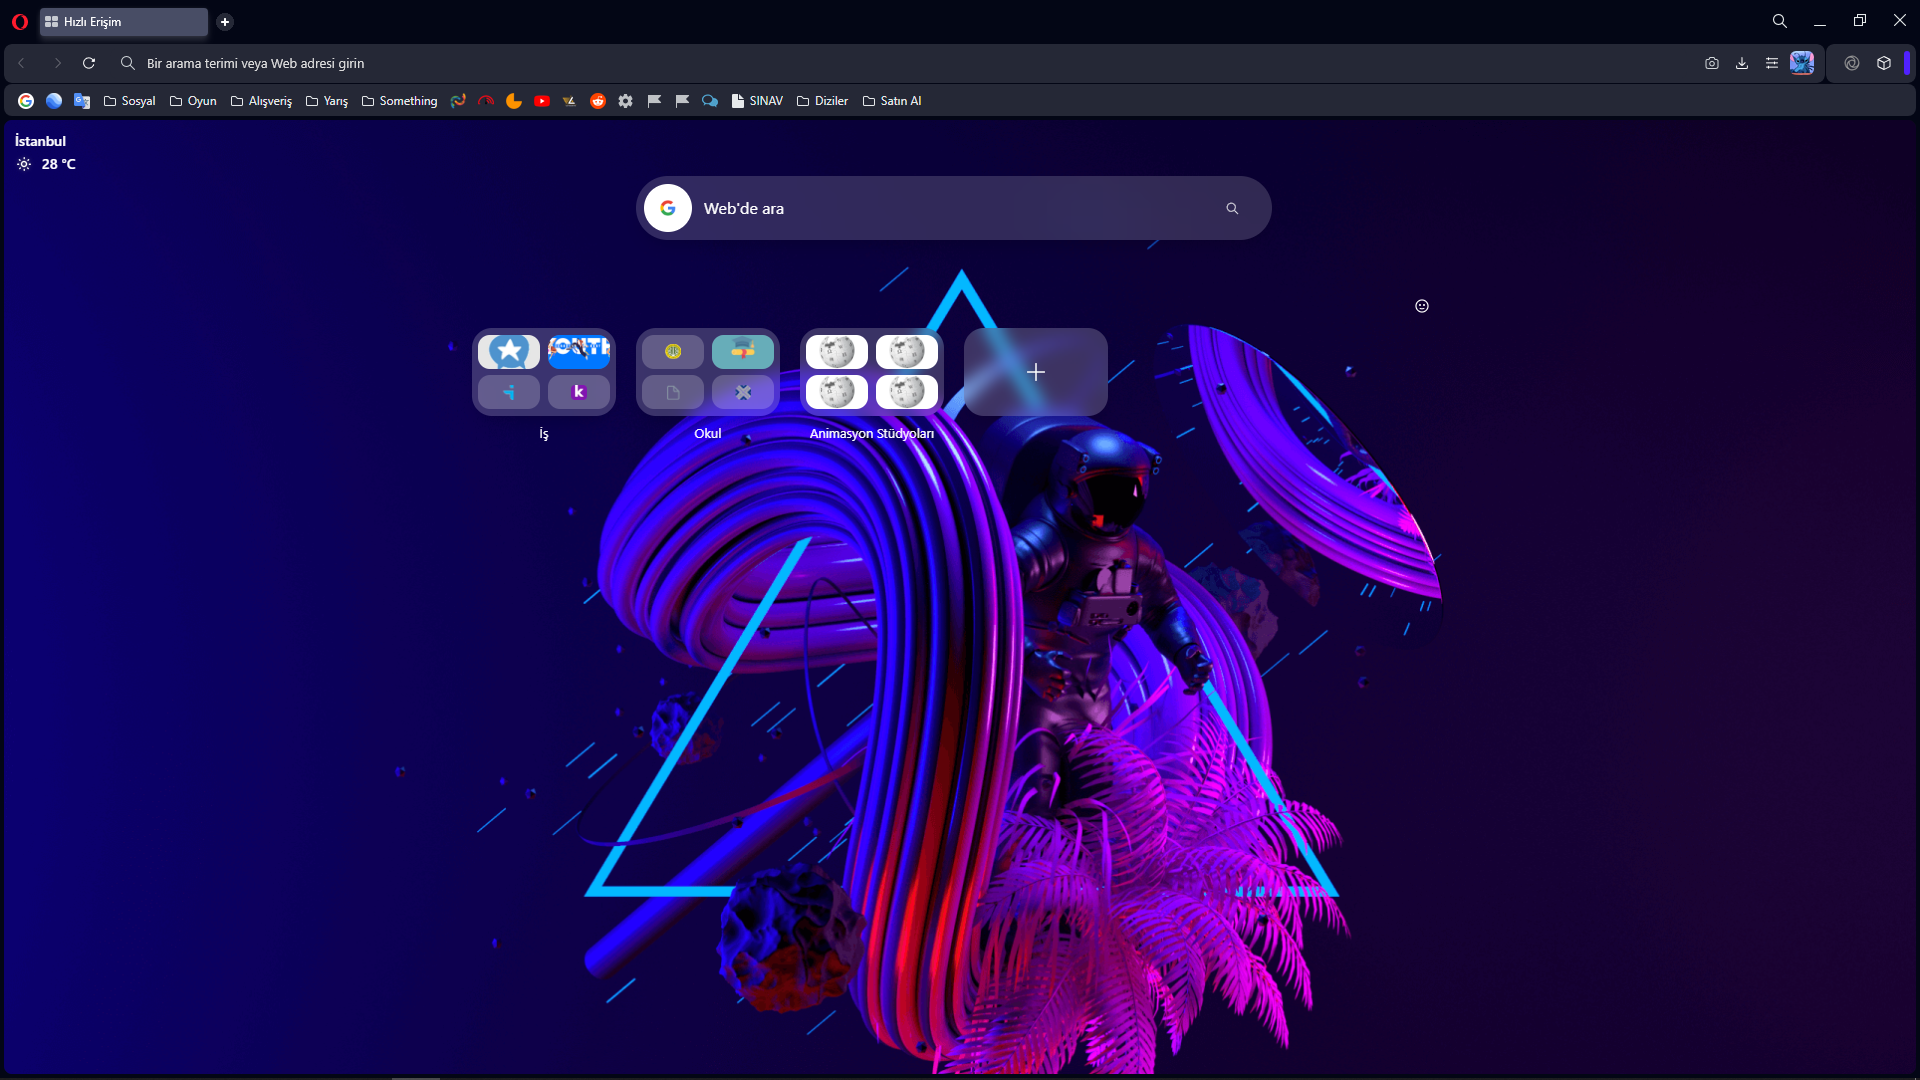Viewport: 1920px width, 1080px height.
Task: Click the Stitch profile avatar
Action: tap(1802, 63)
